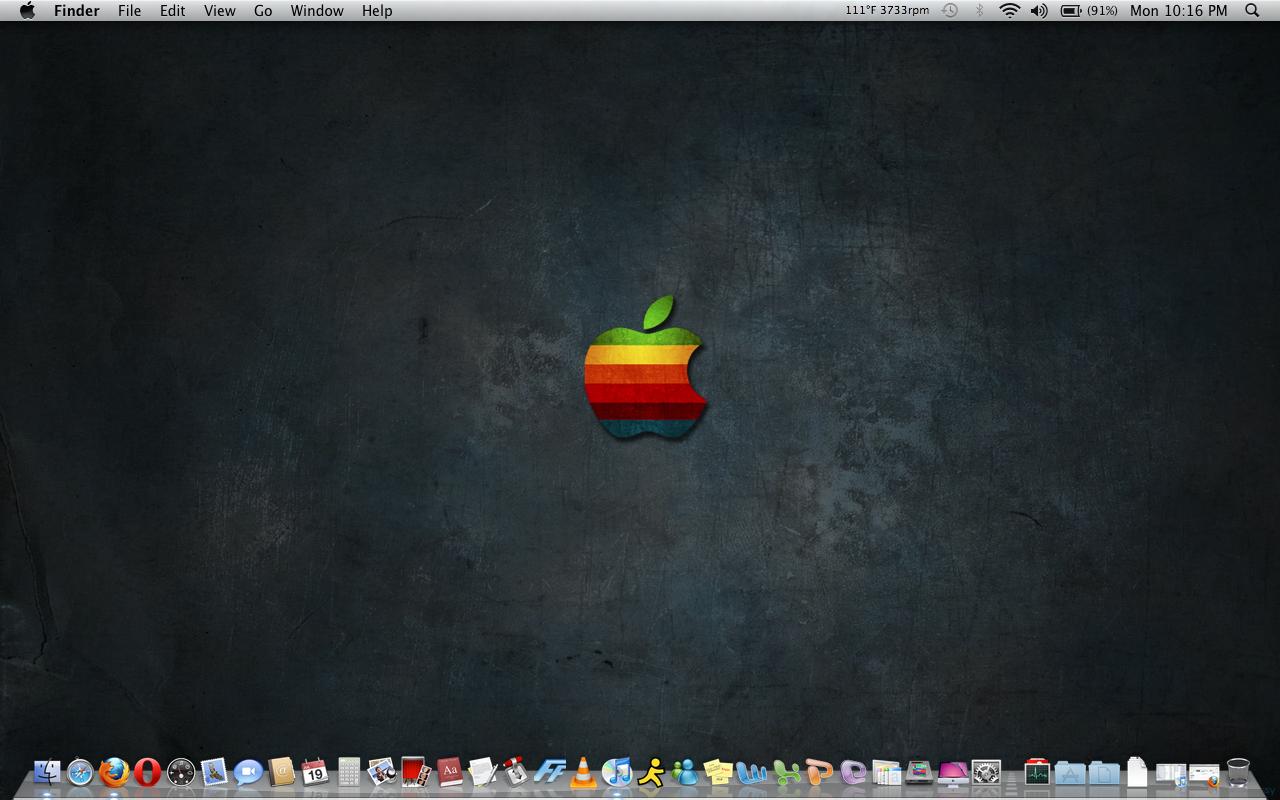Open the Applications folder stack
Image resolution: width=1280 pixels, height=800 pixels.
point(1070,772)
